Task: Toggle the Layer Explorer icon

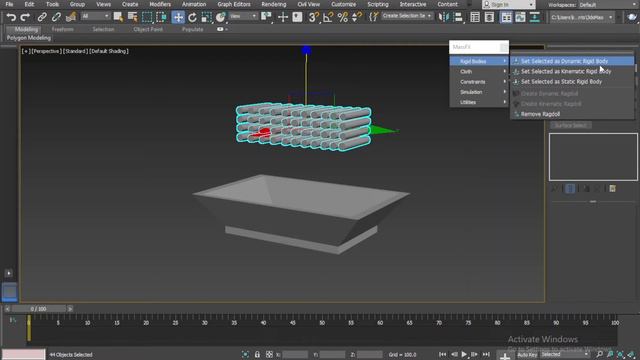Action: pyautogui.click(x=489, y=17)
